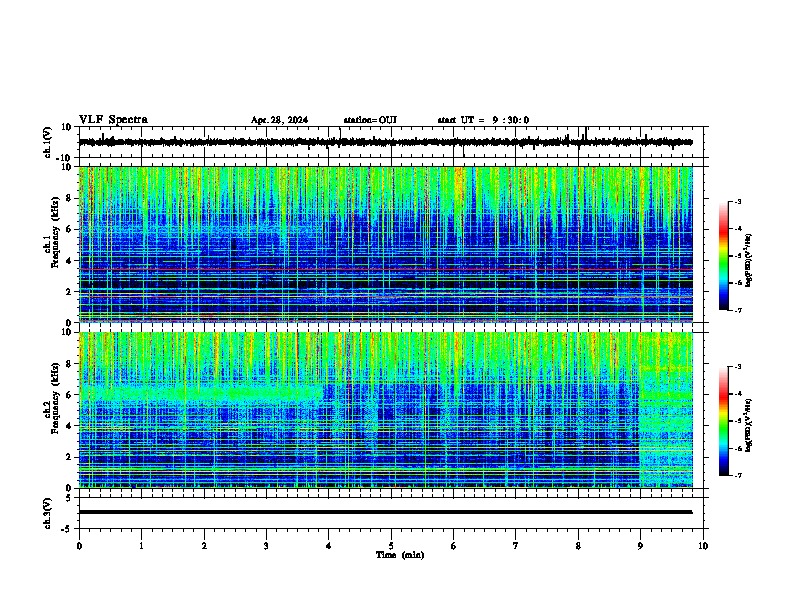Click inside the ch.2 spectrogram plot
This screenshot has height=612, width=792.
point(385,410)
